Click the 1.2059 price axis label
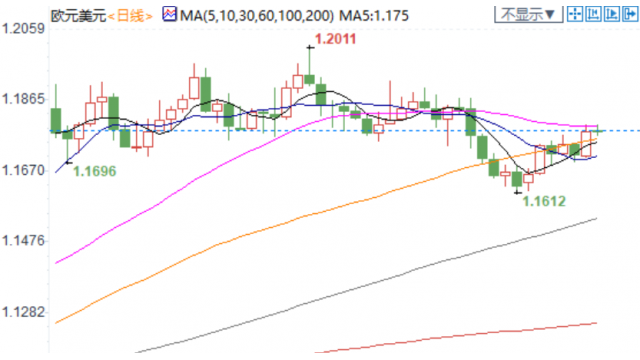Image resolution: width=640 pixels, height=360 pixels. [x=23, y=29]
